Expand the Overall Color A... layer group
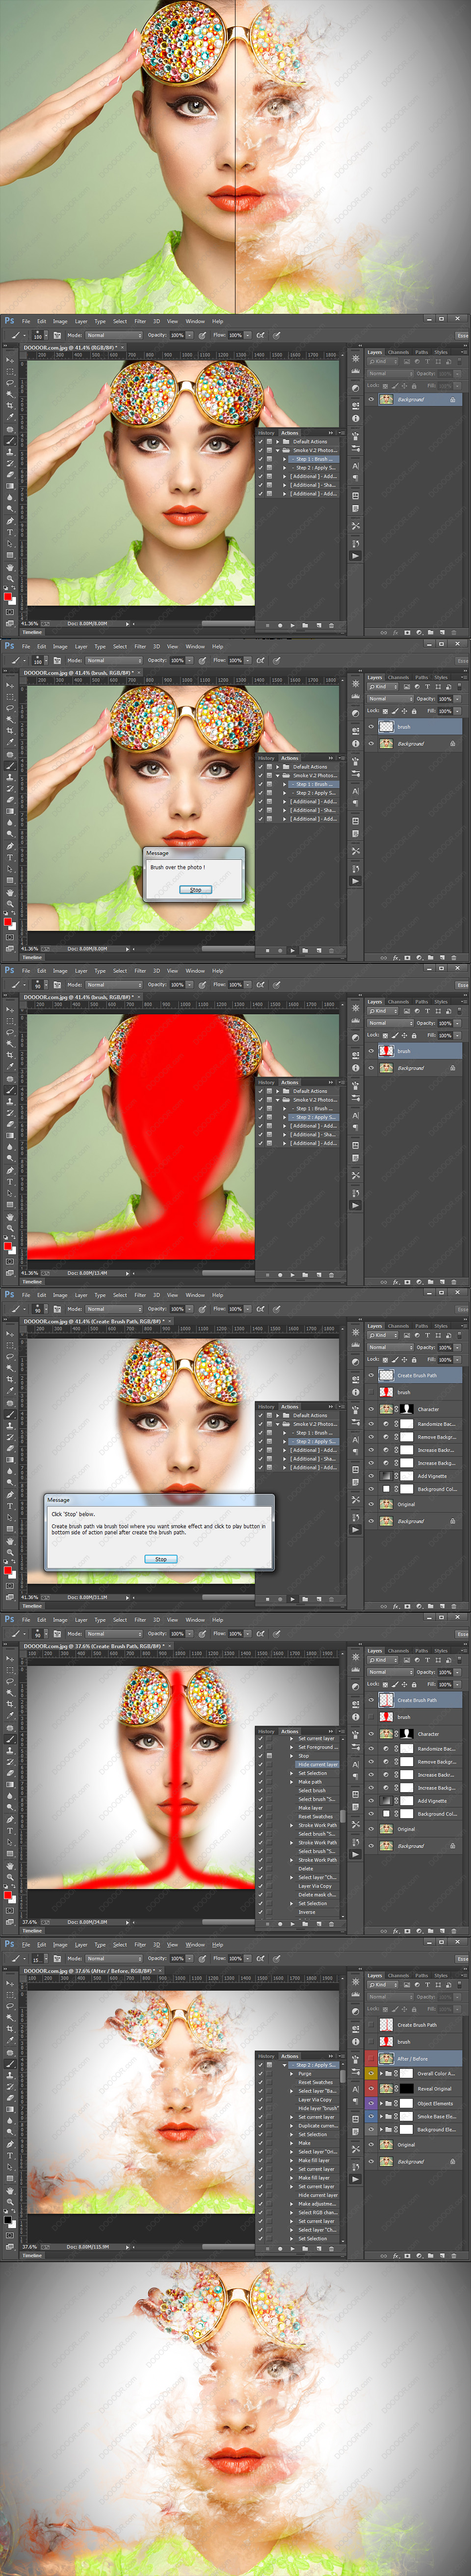471x2576 pixels. 381,2074
